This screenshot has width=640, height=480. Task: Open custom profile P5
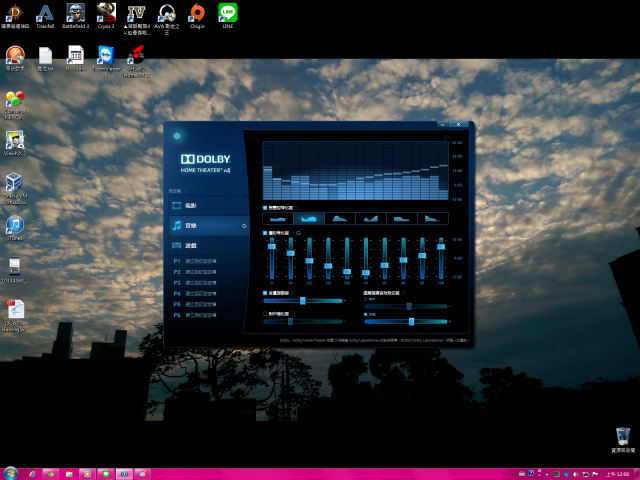click(209, 304)
